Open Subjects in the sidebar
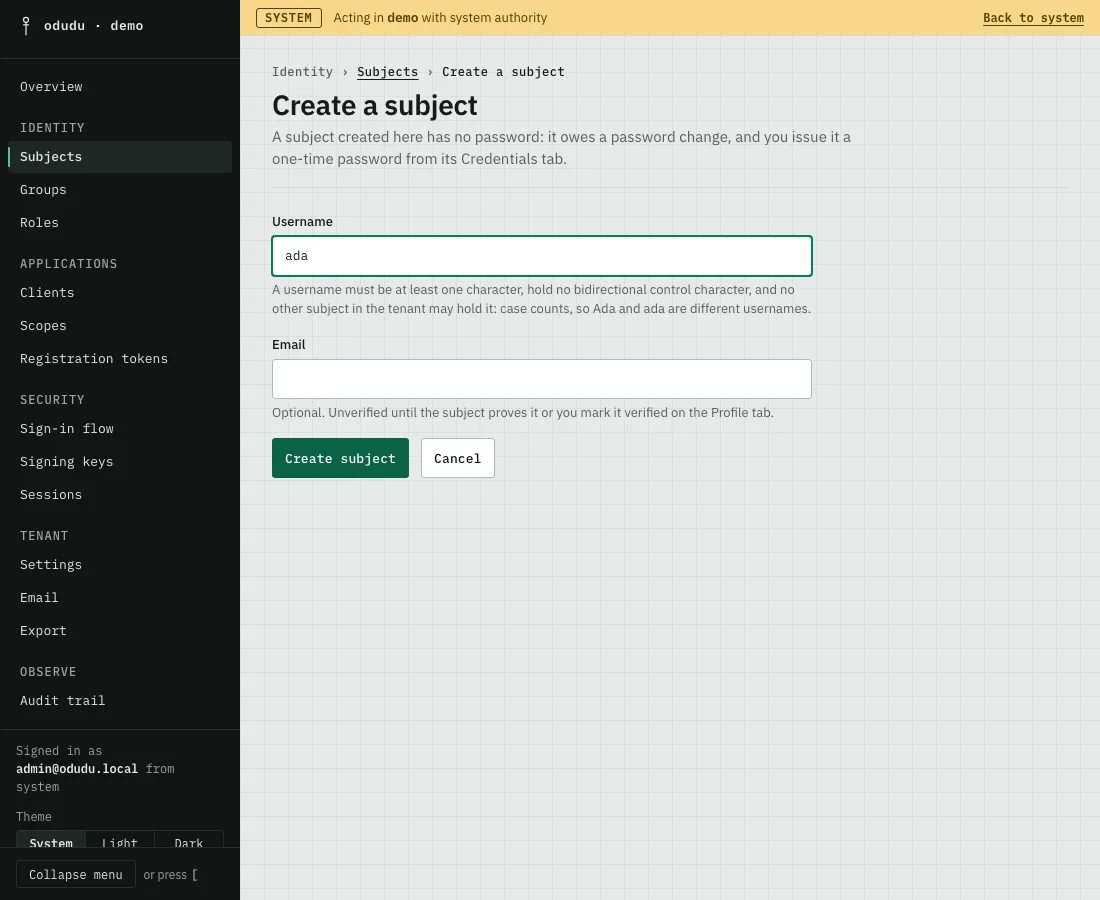Image resolution: width=1100 pixels, height=900 pixels. 120,157
